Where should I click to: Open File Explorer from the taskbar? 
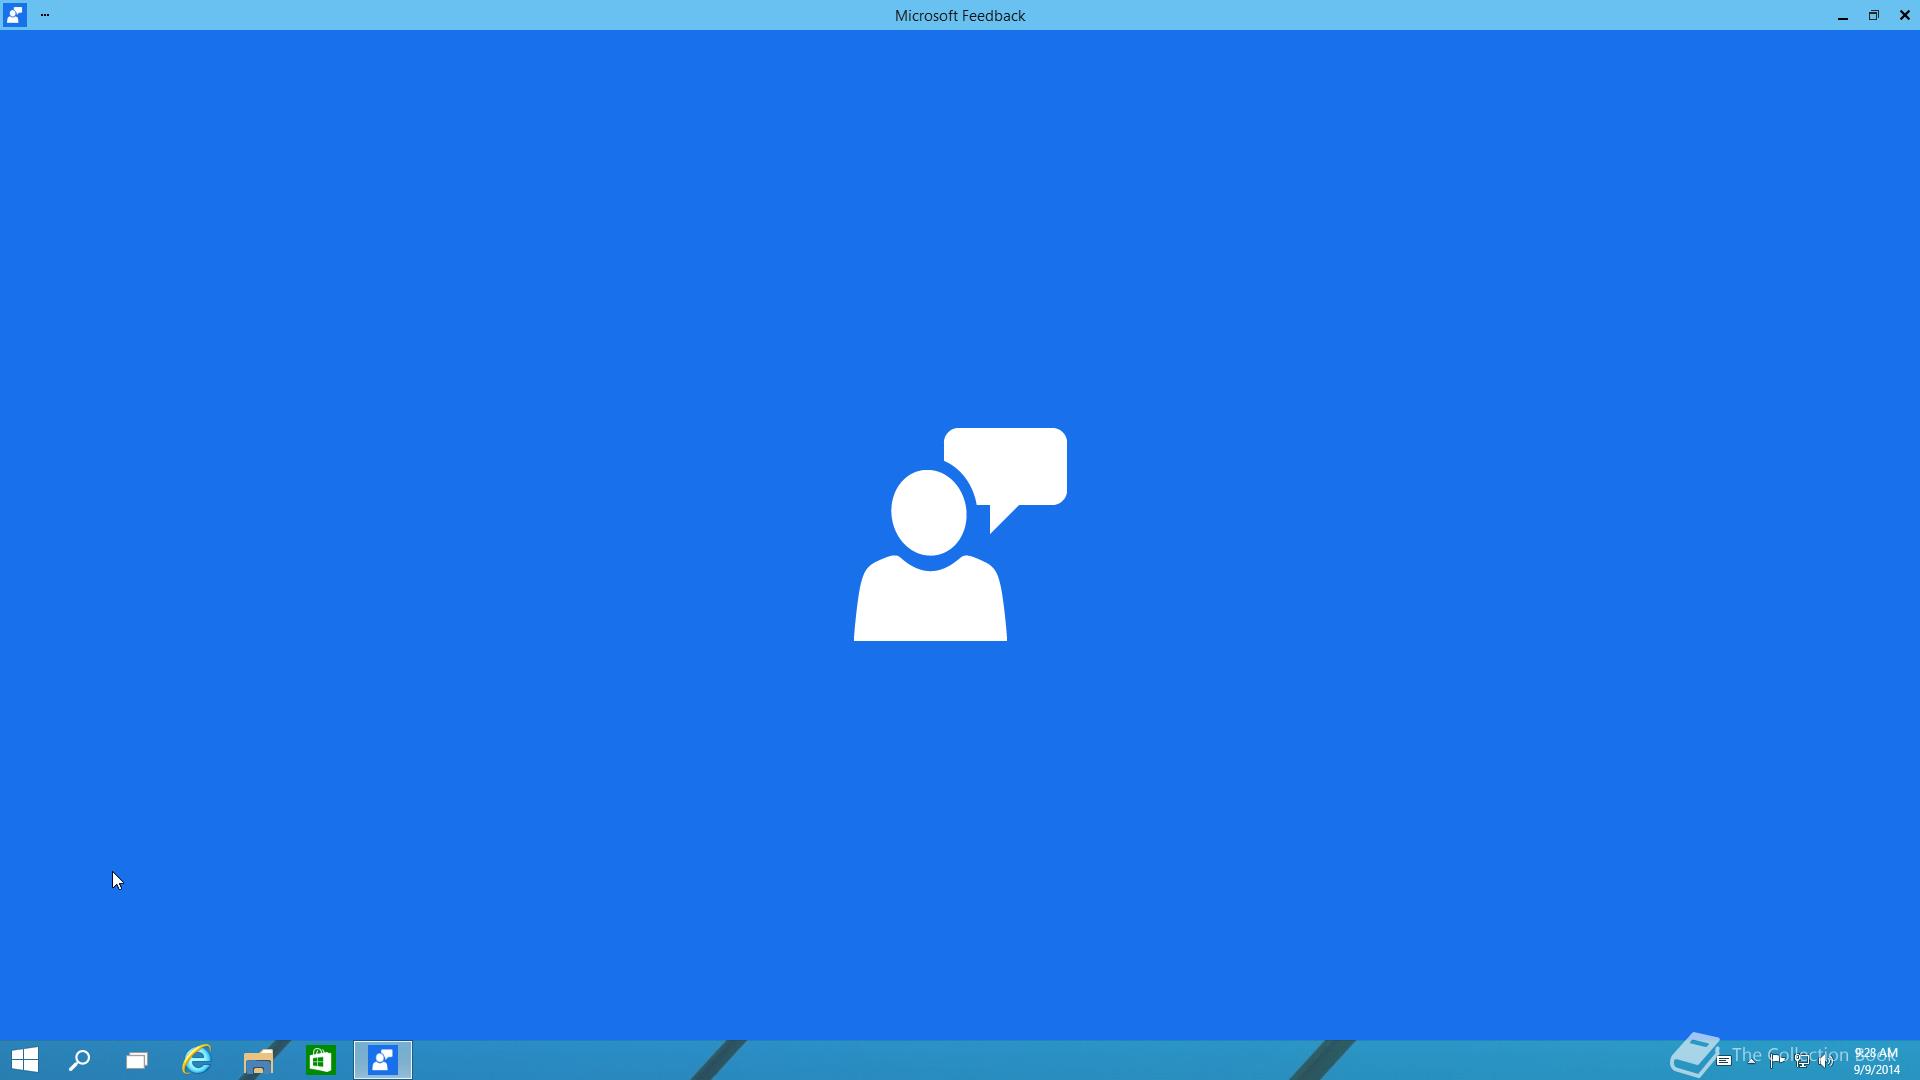click(x=258, y=1060)
